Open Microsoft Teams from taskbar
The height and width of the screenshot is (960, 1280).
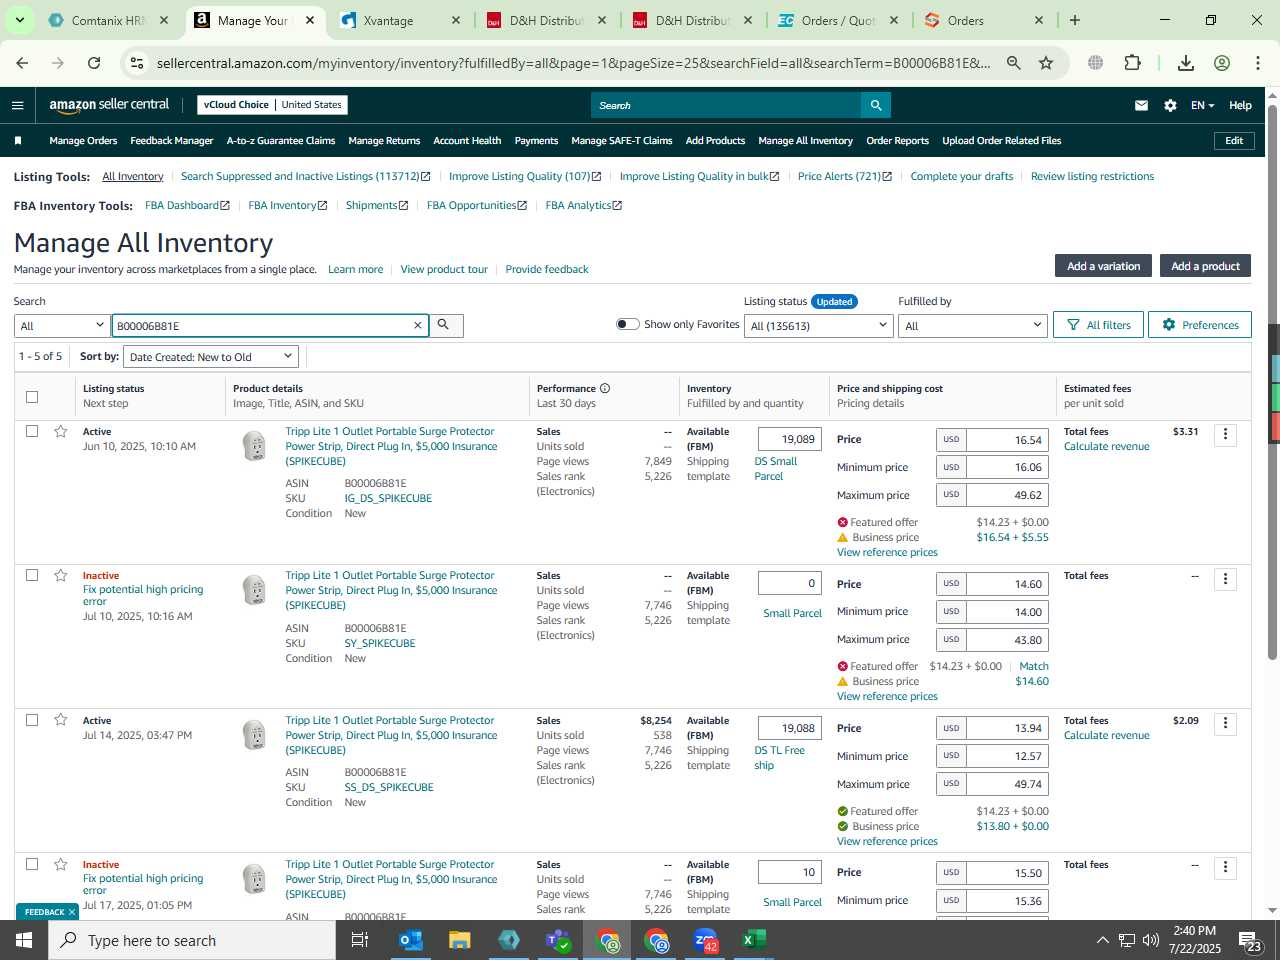558,940
